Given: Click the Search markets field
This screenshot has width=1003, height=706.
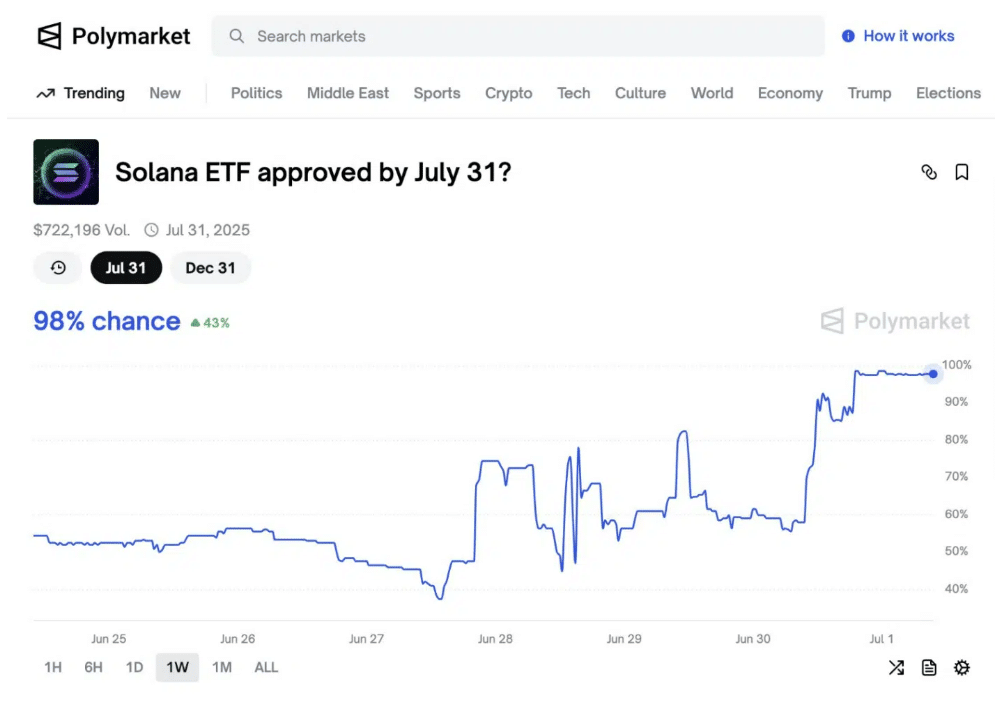Looking at the screenshot, I should coord(518,36).
